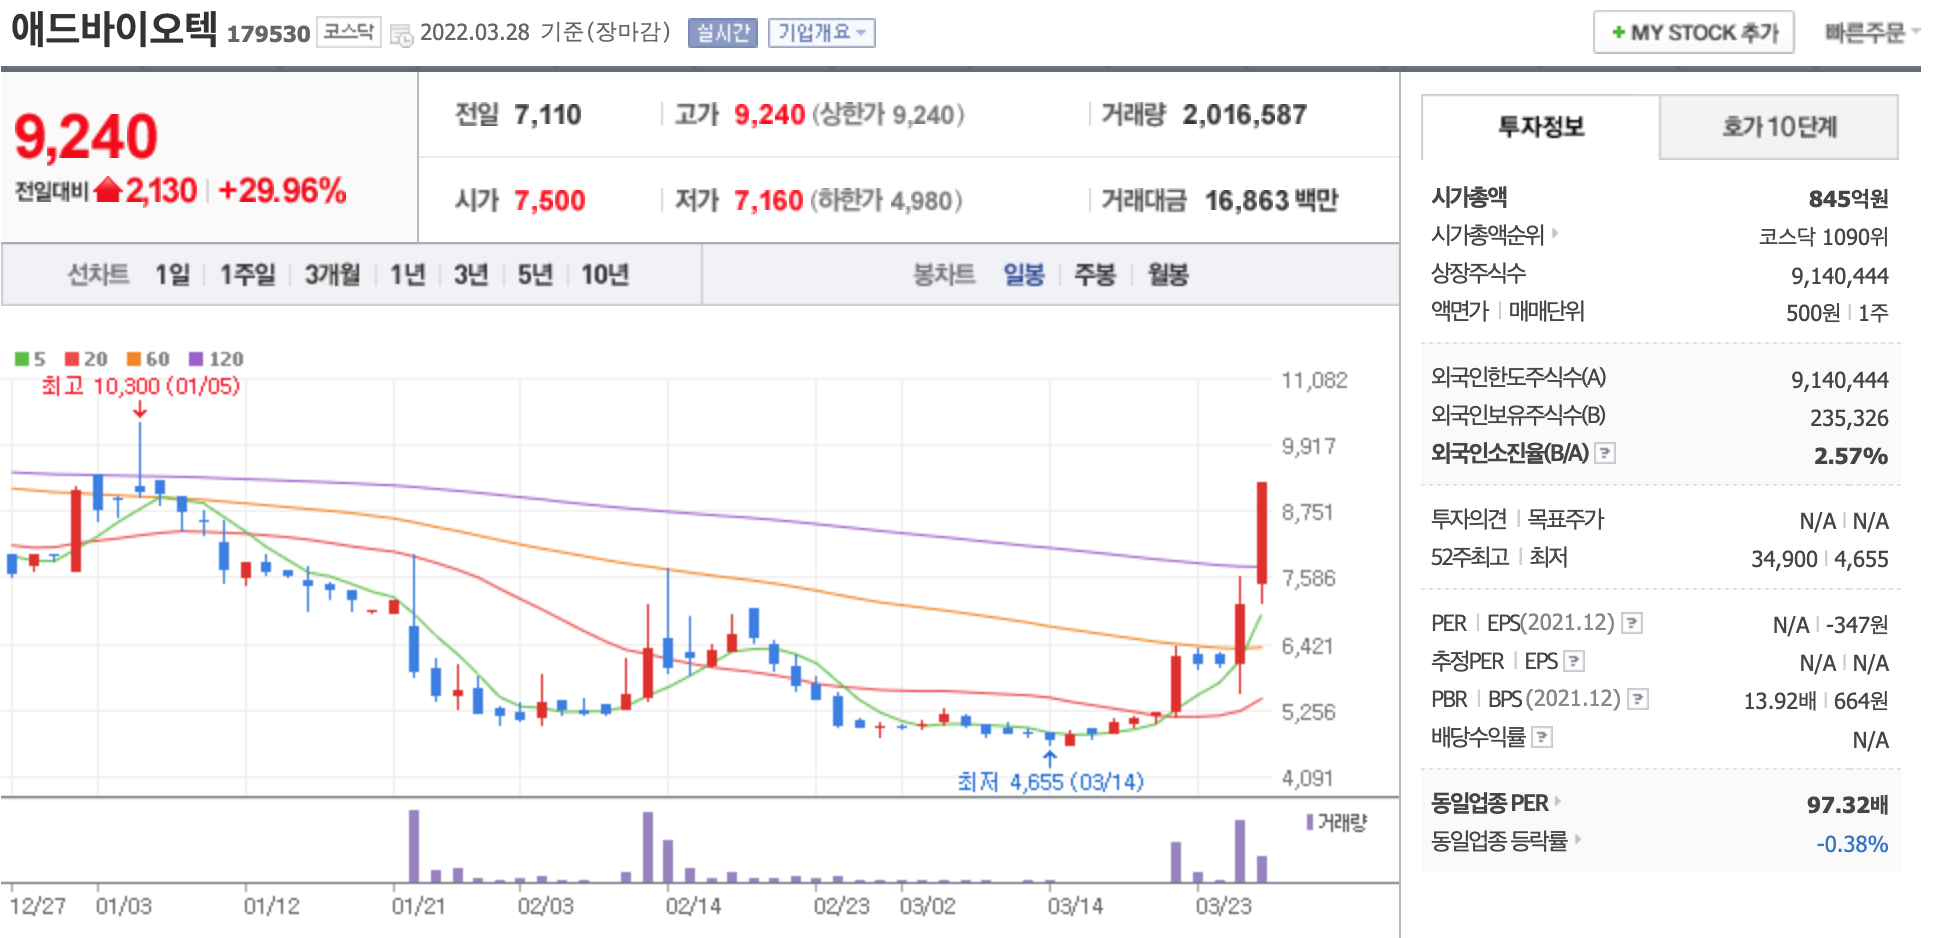The height and width of the screenshot is (938, 1938).
Task: Click the 상장주식수 value 9,140,444
Action: pos(1840,276)
